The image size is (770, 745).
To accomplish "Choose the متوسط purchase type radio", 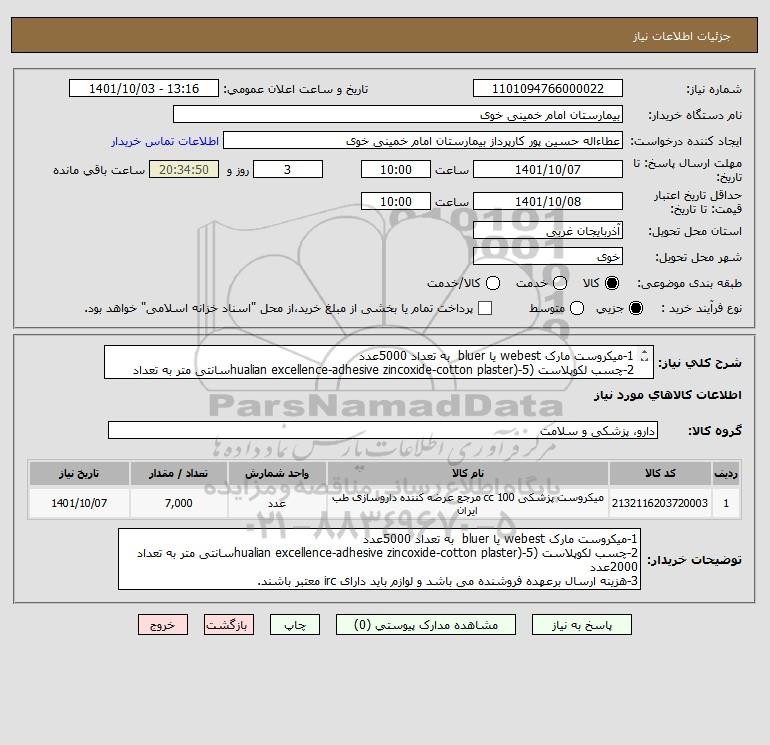I will (x=577, y=308).
